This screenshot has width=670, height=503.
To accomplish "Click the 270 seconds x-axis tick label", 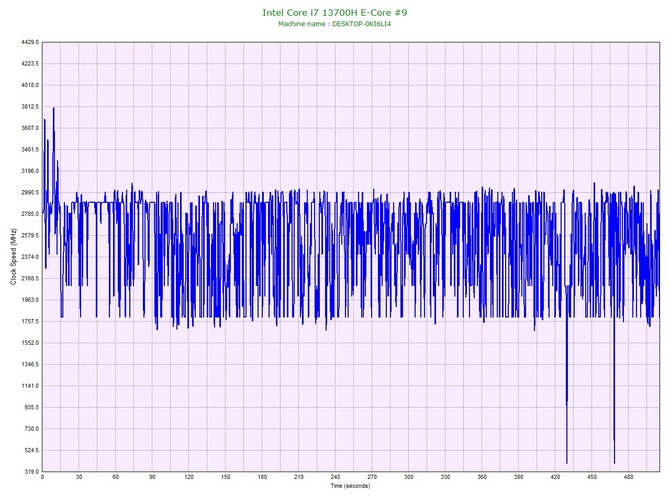I will click(x=372, y=477).
